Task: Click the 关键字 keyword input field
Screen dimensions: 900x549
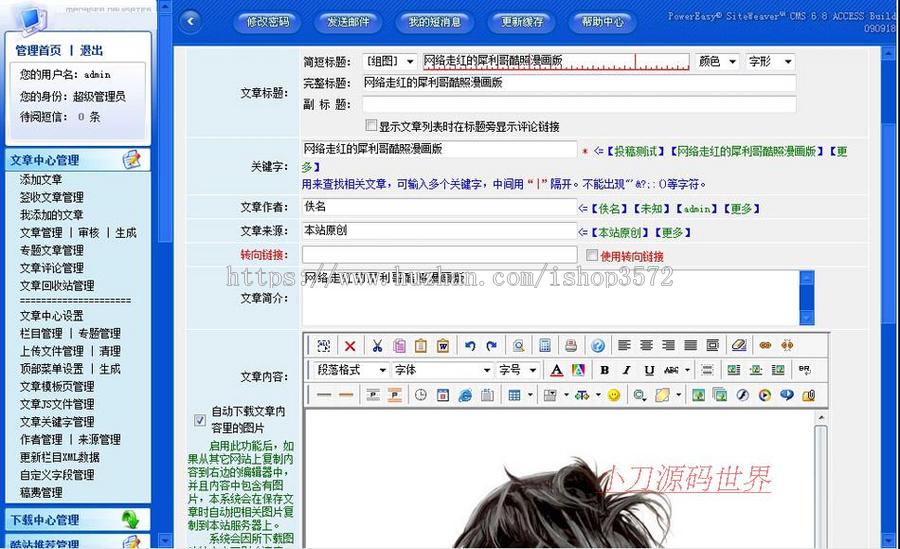Action: 440,149
